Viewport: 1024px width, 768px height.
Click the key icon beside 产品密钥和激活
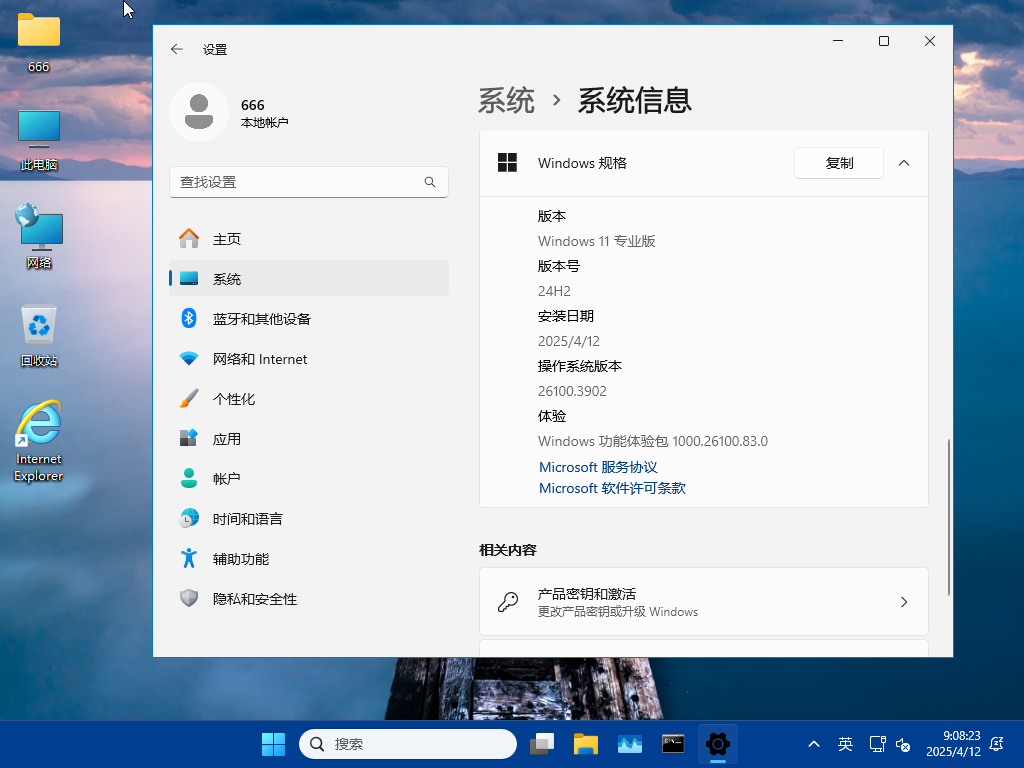tap(507, 601)
